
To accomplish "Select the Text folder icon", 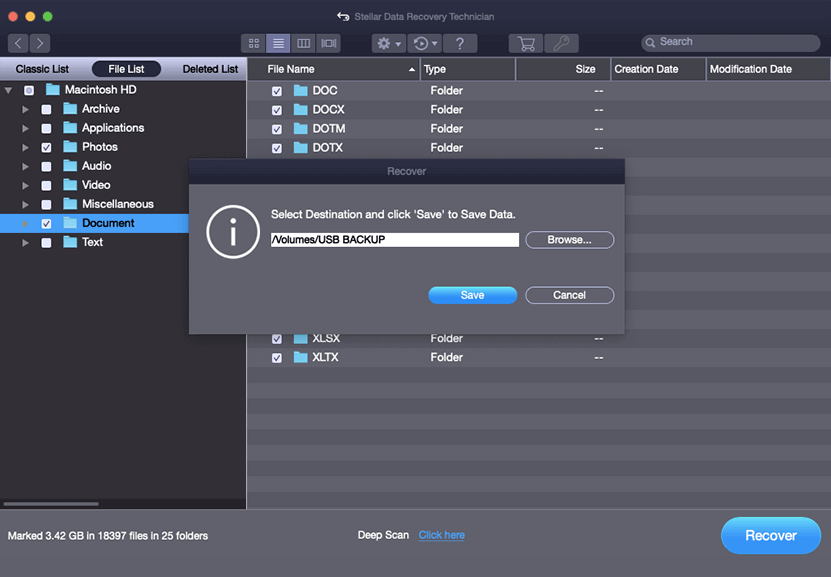I will pos(70,242).
